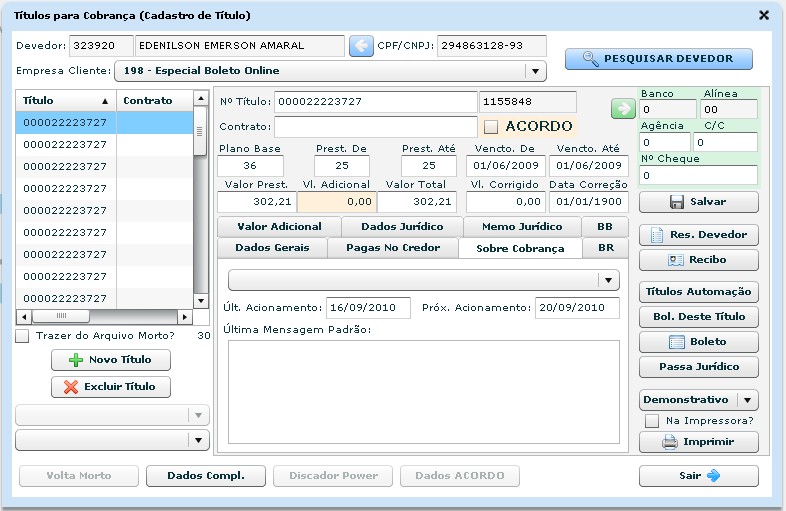
Task: Expand the disabled combo box below Excluir Título
Action: pyautogui.click(x=112, y=415)
